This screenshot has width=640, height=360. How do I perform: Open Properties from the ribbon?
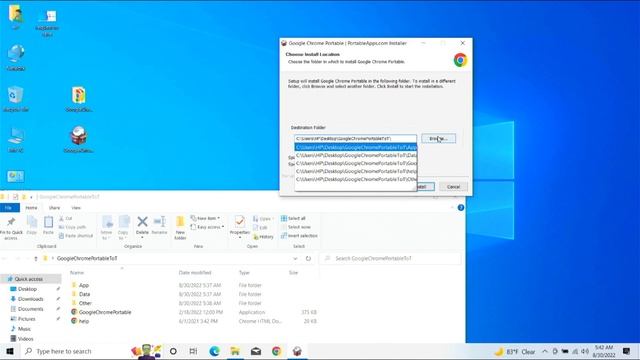[240, 226]
